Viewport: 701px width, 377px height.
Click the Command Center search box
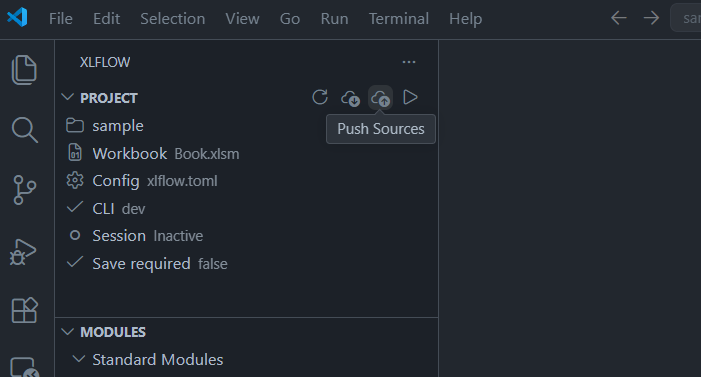coord(686,18)
